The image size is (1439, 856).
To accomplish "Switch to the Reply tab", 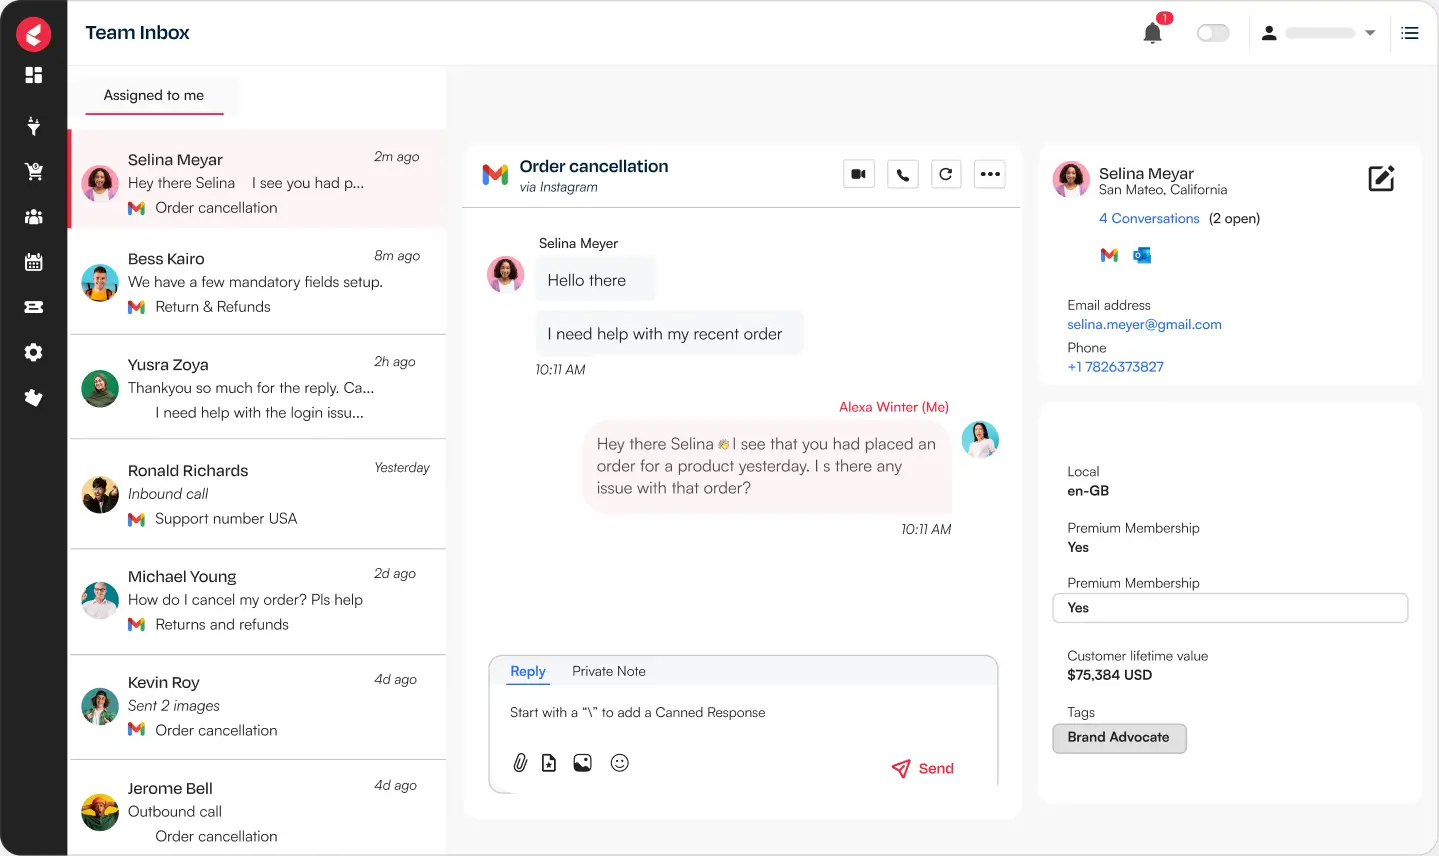I will click(528, 671).
